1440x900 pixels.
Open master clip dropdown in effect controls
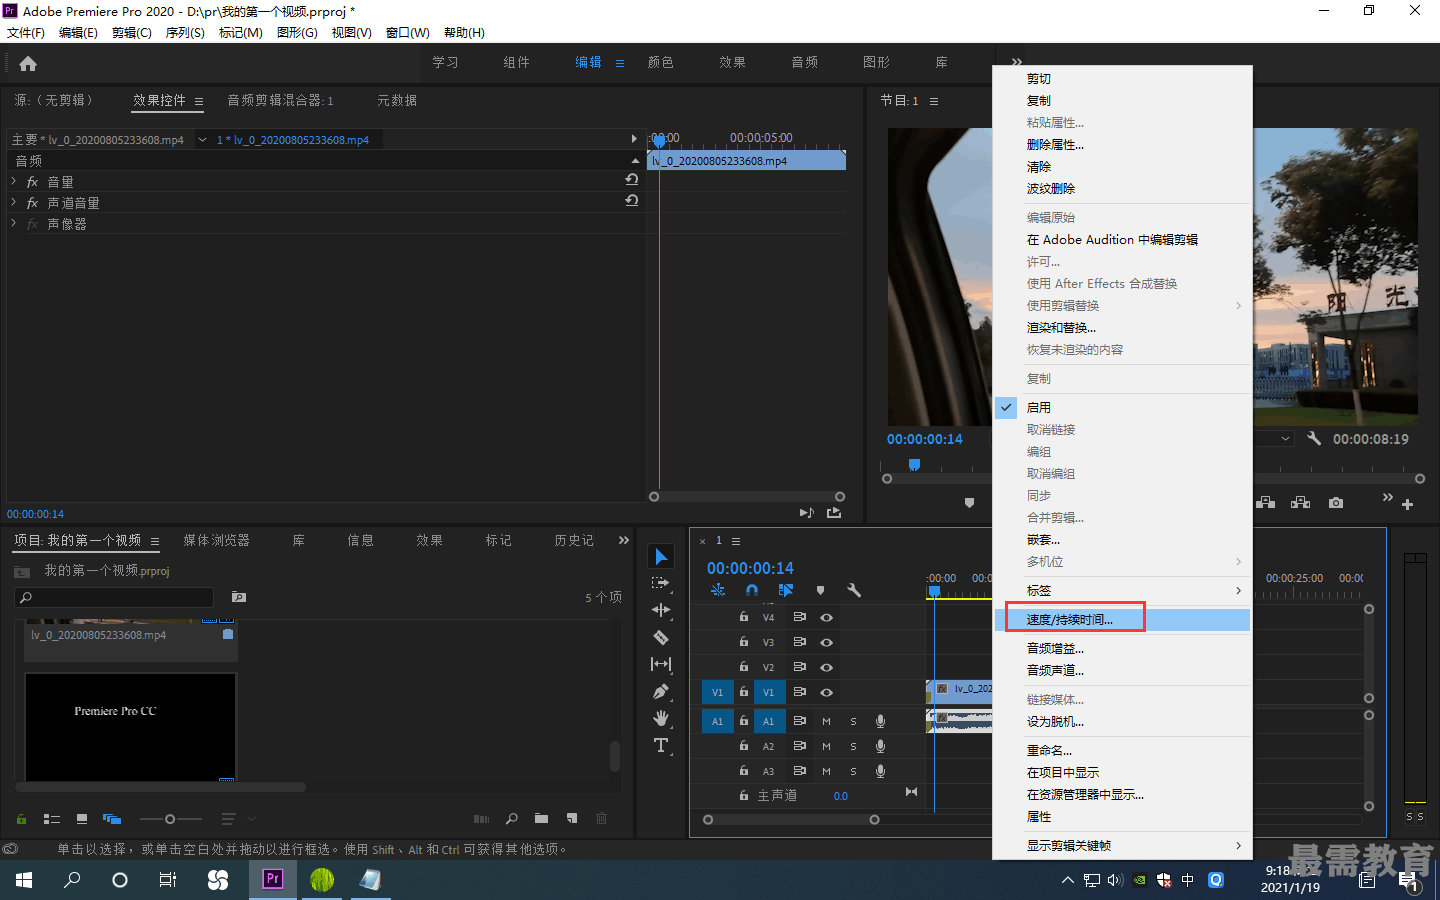tap(202, 140)
